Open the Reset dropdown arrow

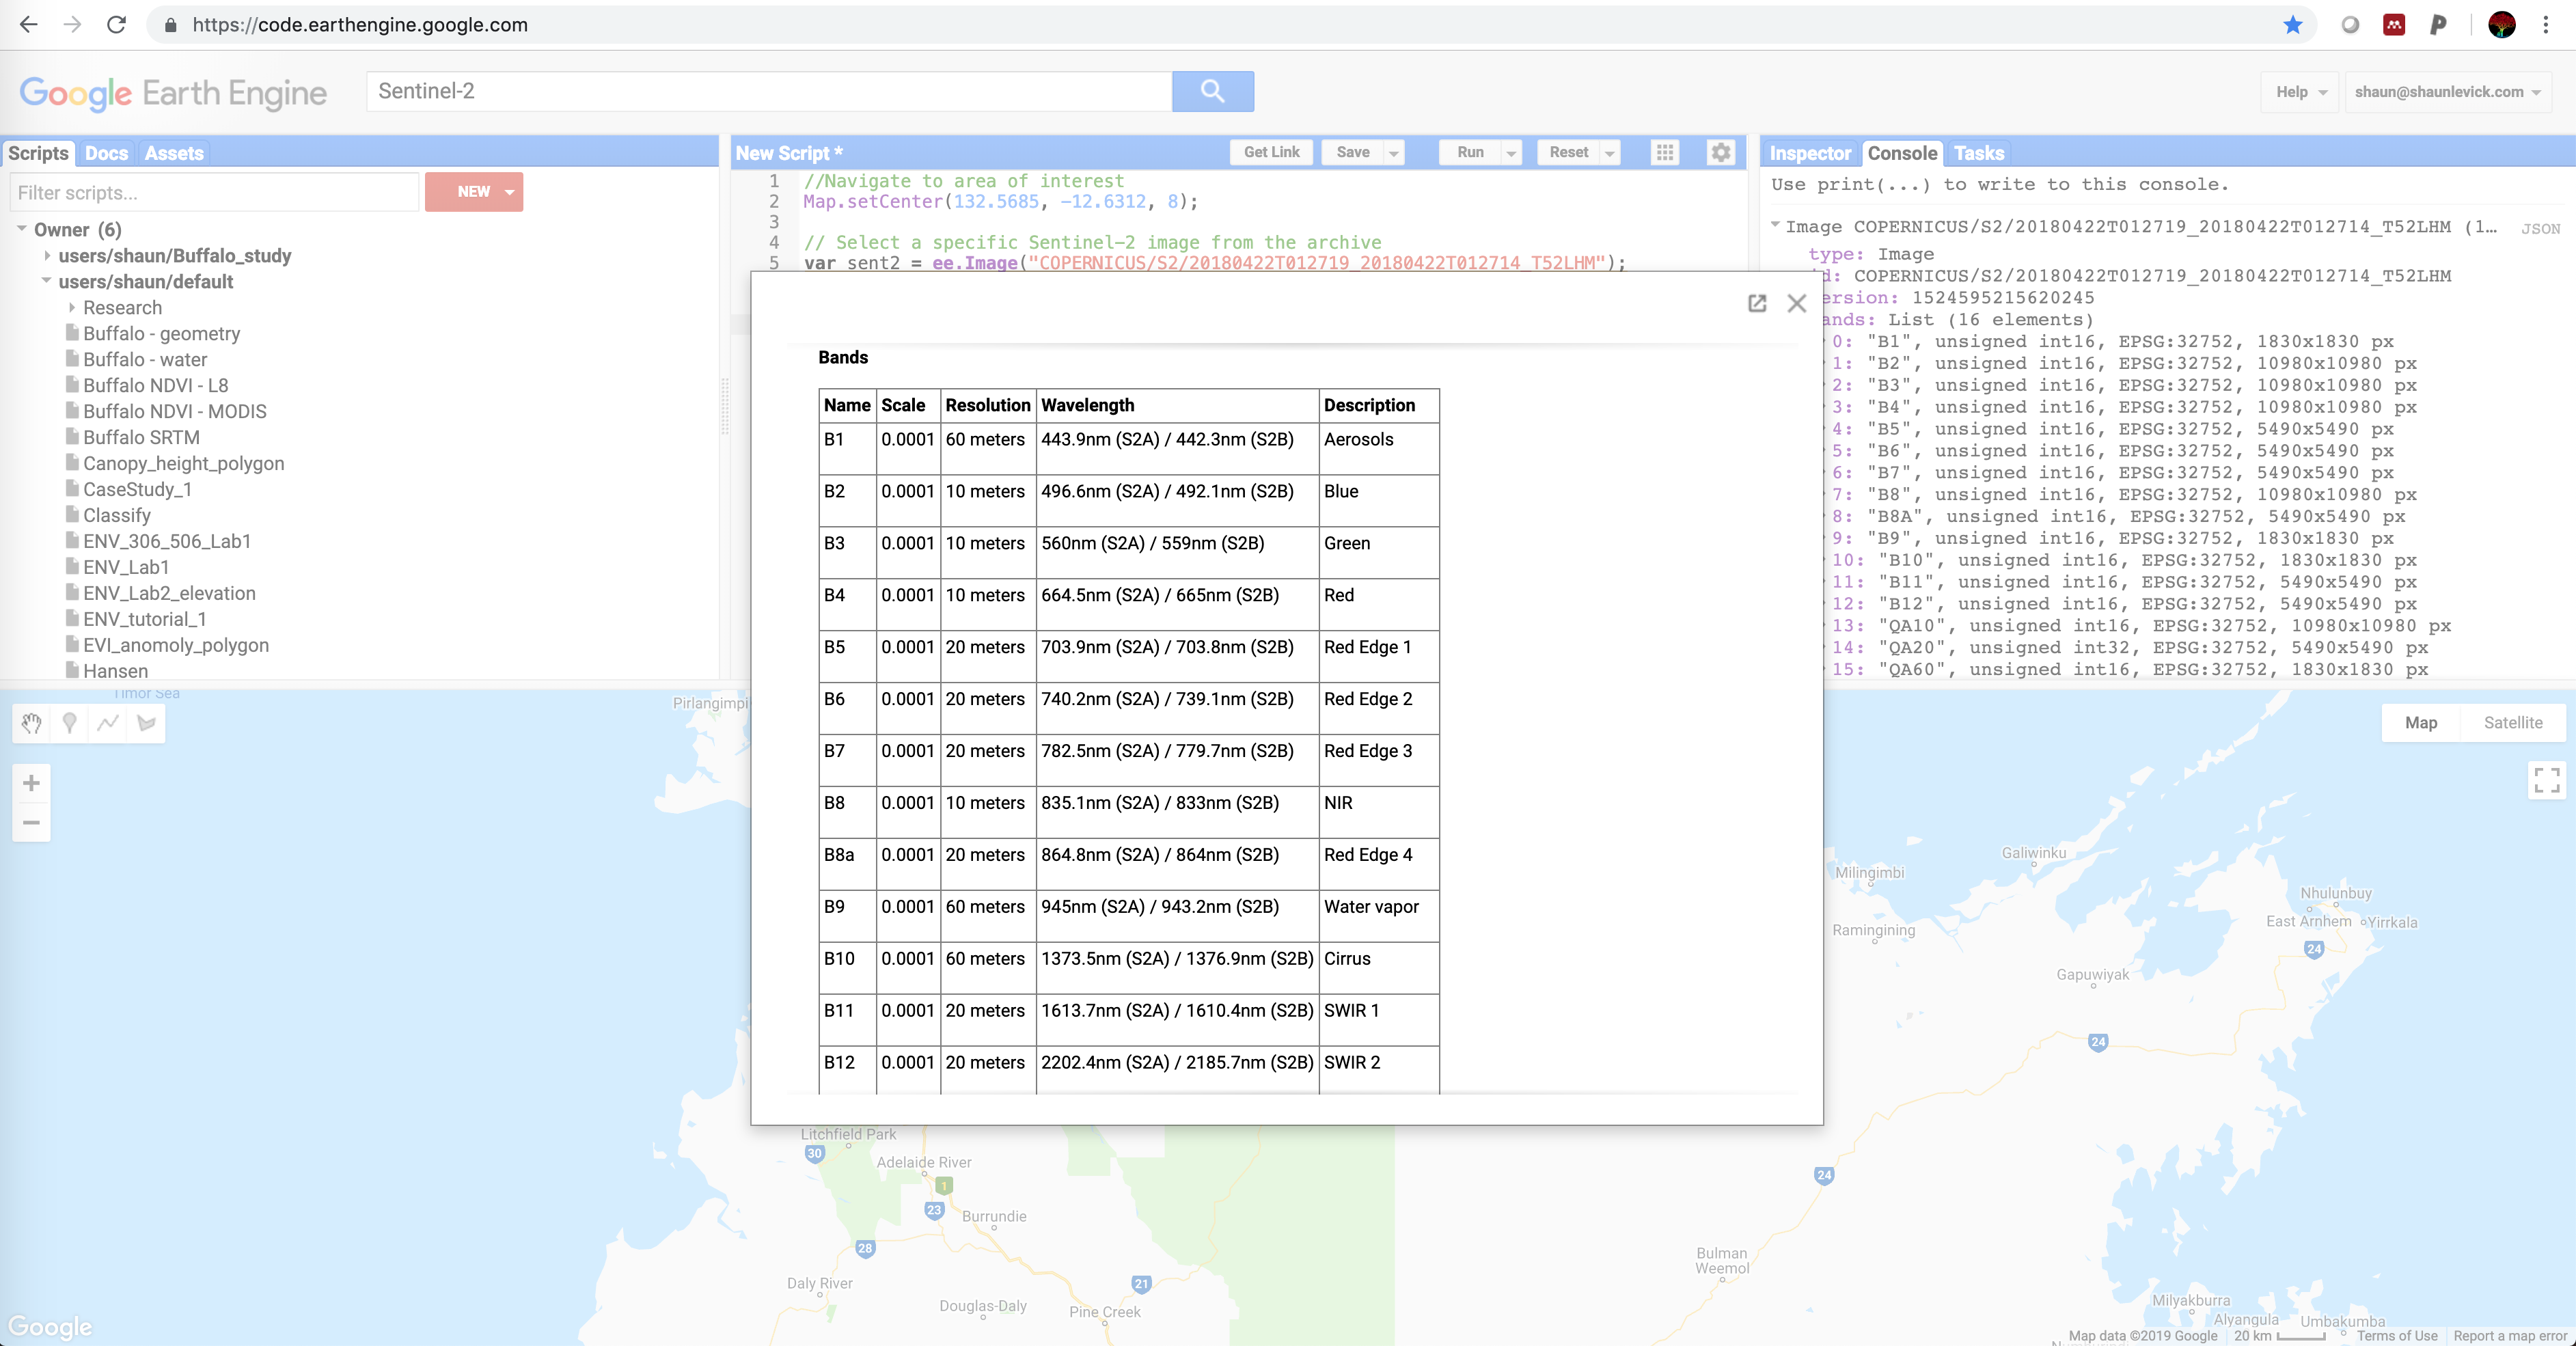pos(1610,153)
